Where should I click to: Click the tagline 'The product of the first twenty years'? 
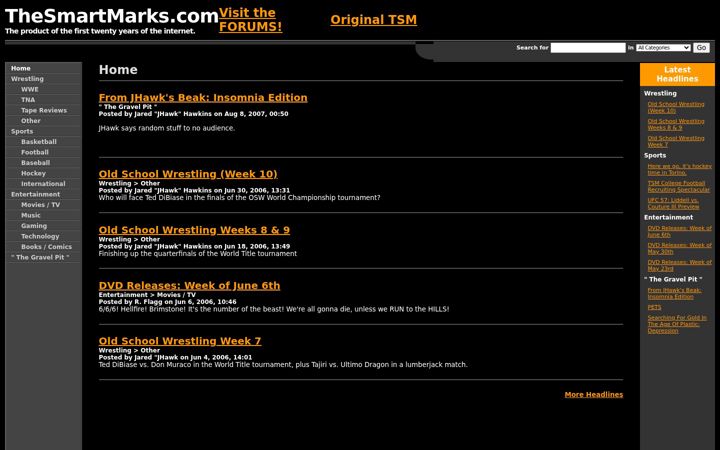[x=100, y=31]
